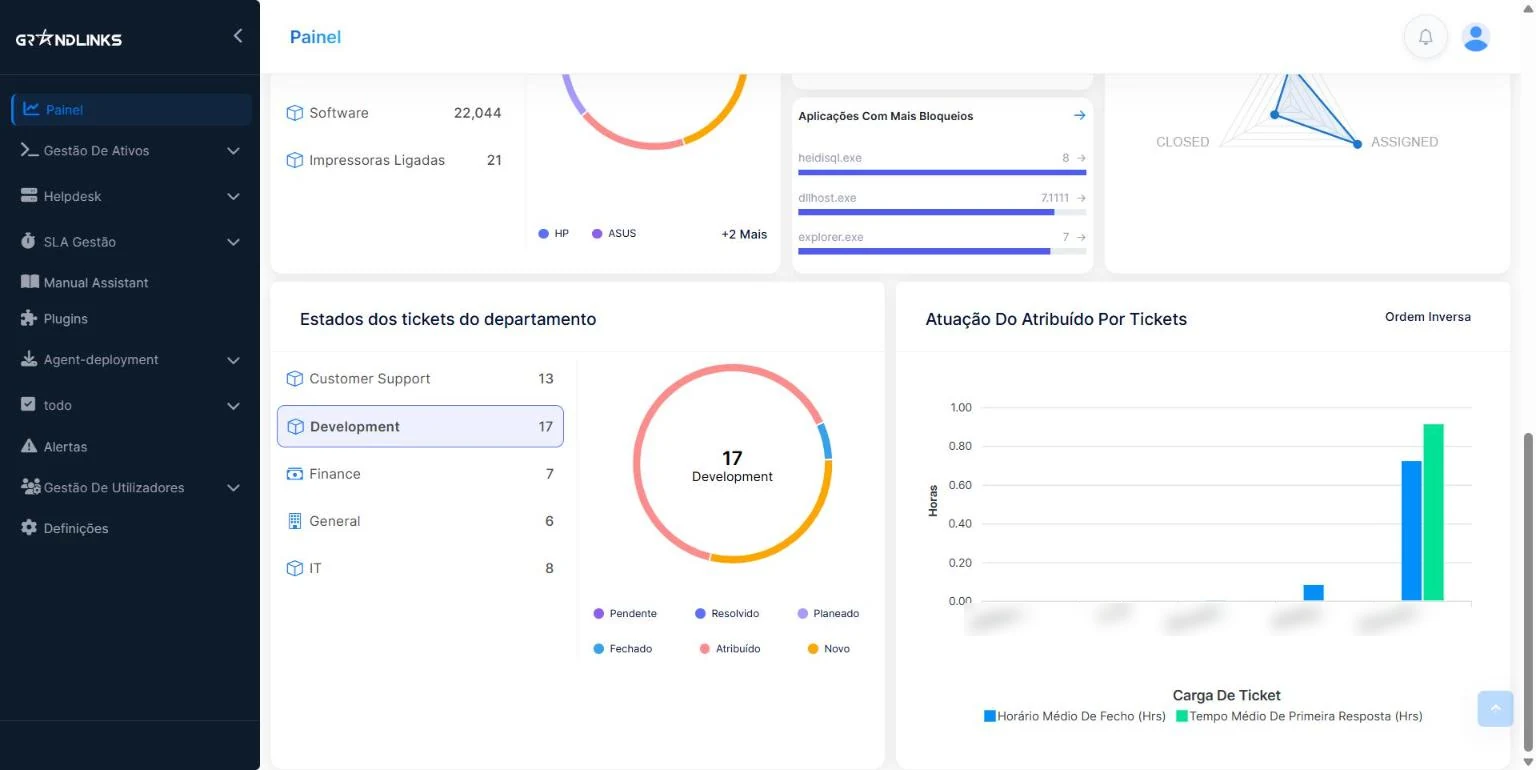Image resolution: width=1536 pixels, height=770 pixels.
Task: Expand the SLA Gestão submenu chevron
Action: point(233,242)
